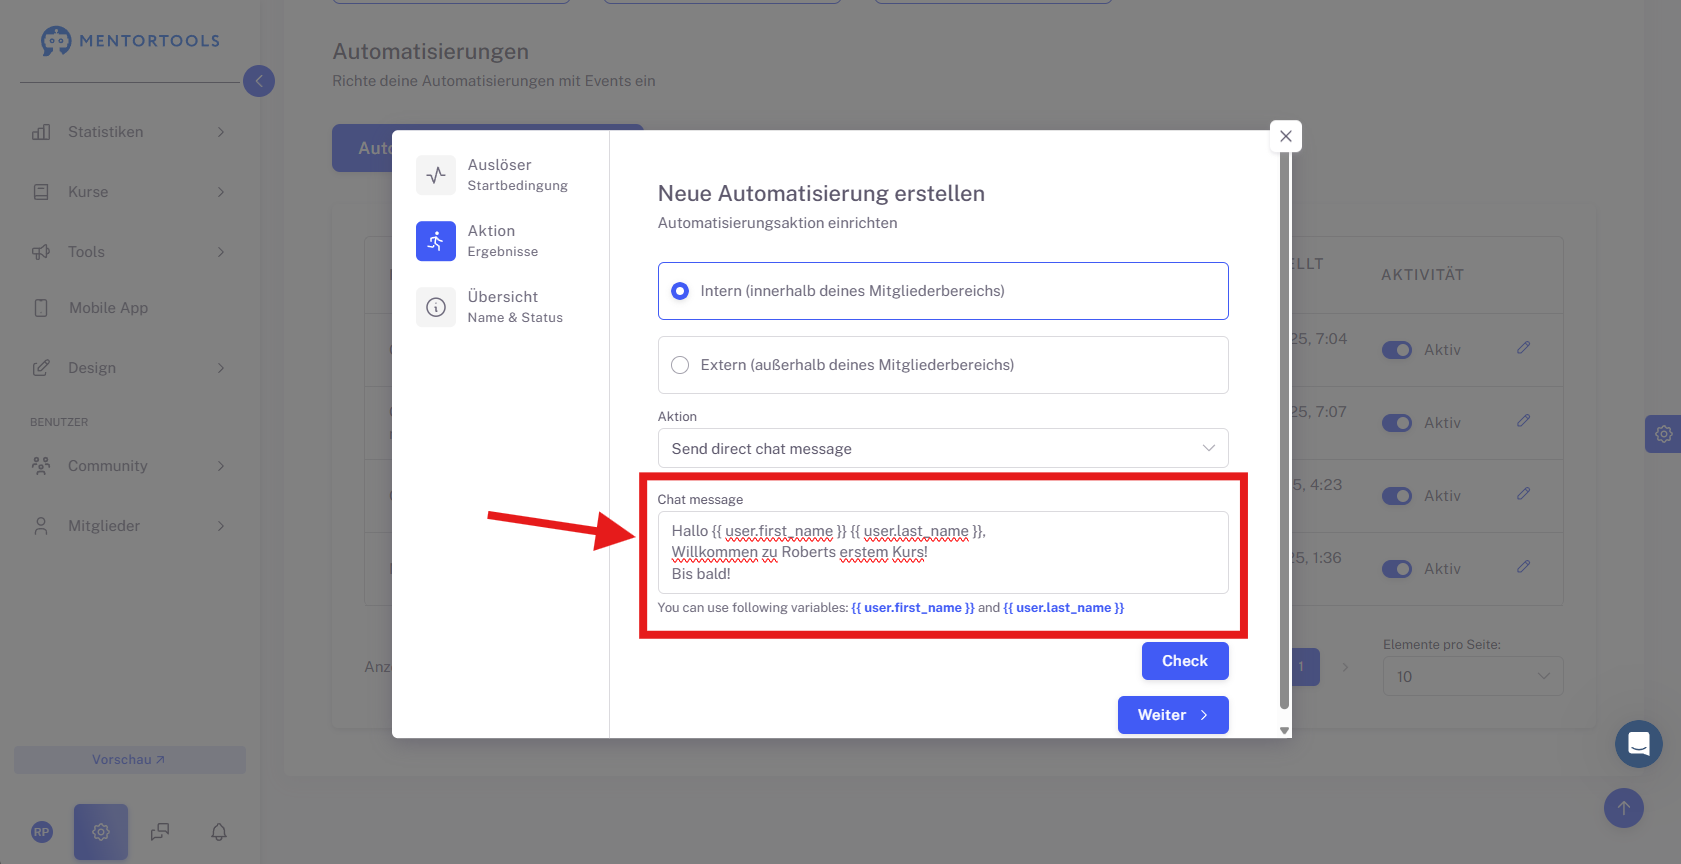Open the support chat bubble widget
The width and height of the screenshot is (1681, 864).
(x=1638, y=744)
